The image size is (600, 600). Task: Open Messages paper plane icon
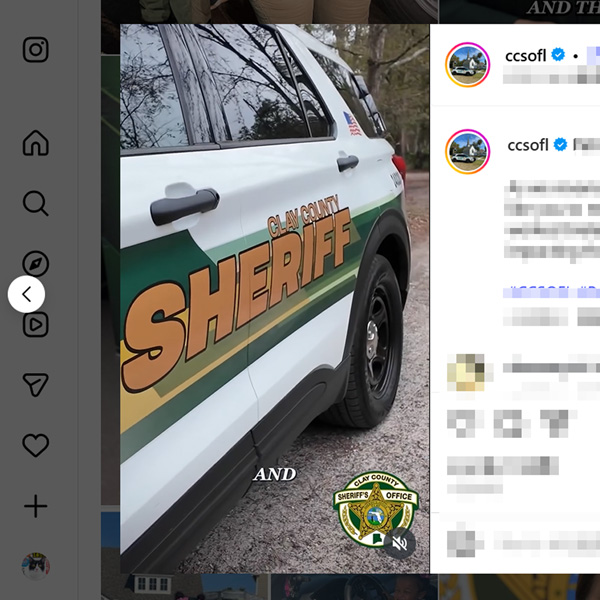[36, 384]
